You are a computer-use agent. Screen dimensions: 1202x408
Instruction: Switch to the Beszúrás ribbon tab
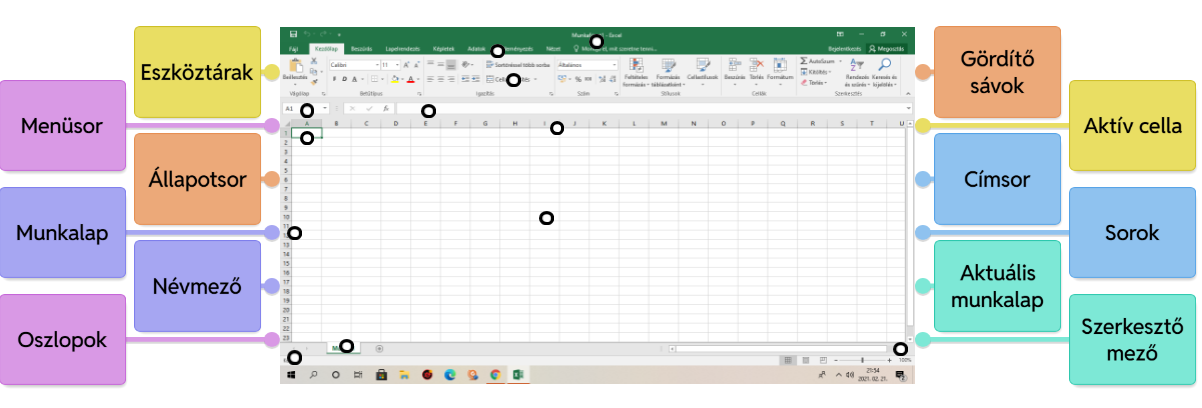point(361,48)
